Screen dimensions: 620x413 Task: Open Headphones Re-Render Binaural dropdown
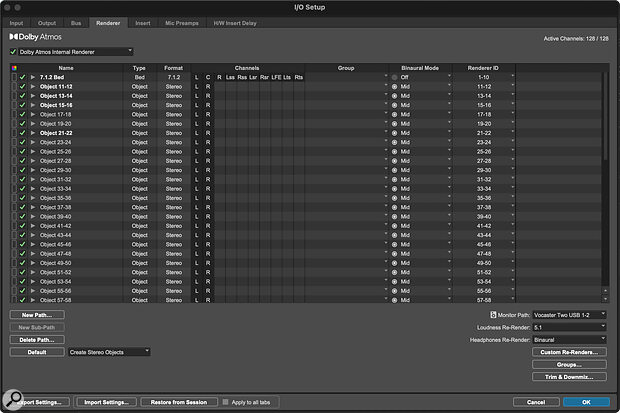pyautogui.click(x=569, y=339)
